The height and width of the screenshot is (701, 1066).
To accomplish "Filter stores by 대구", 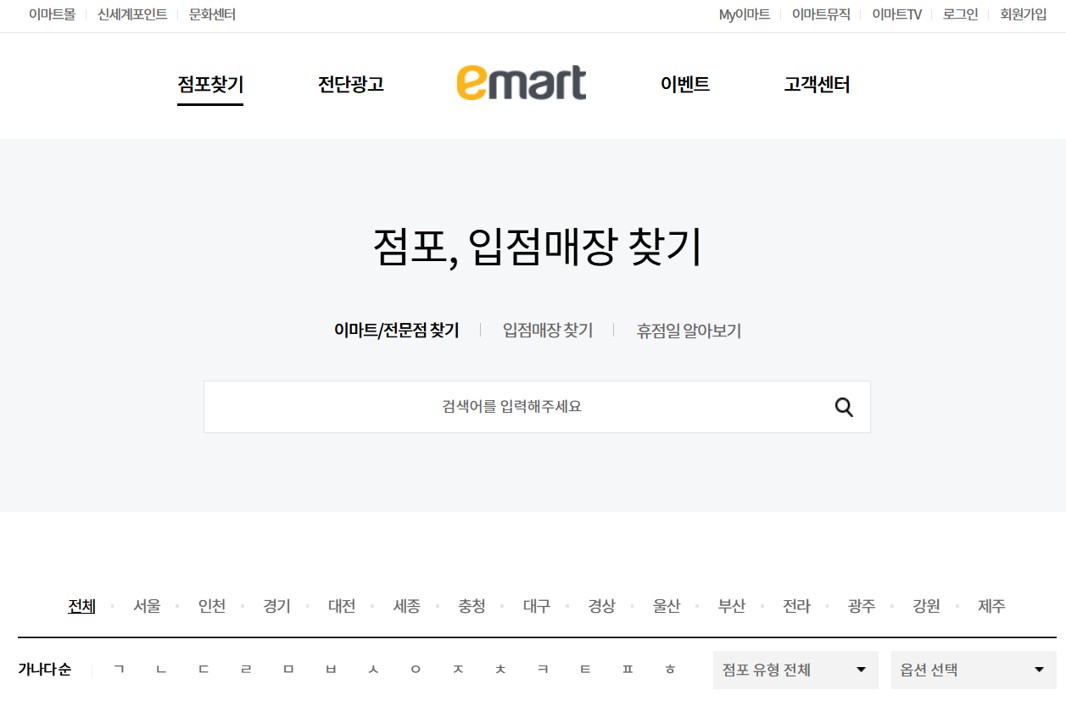I will click(536, 606).
